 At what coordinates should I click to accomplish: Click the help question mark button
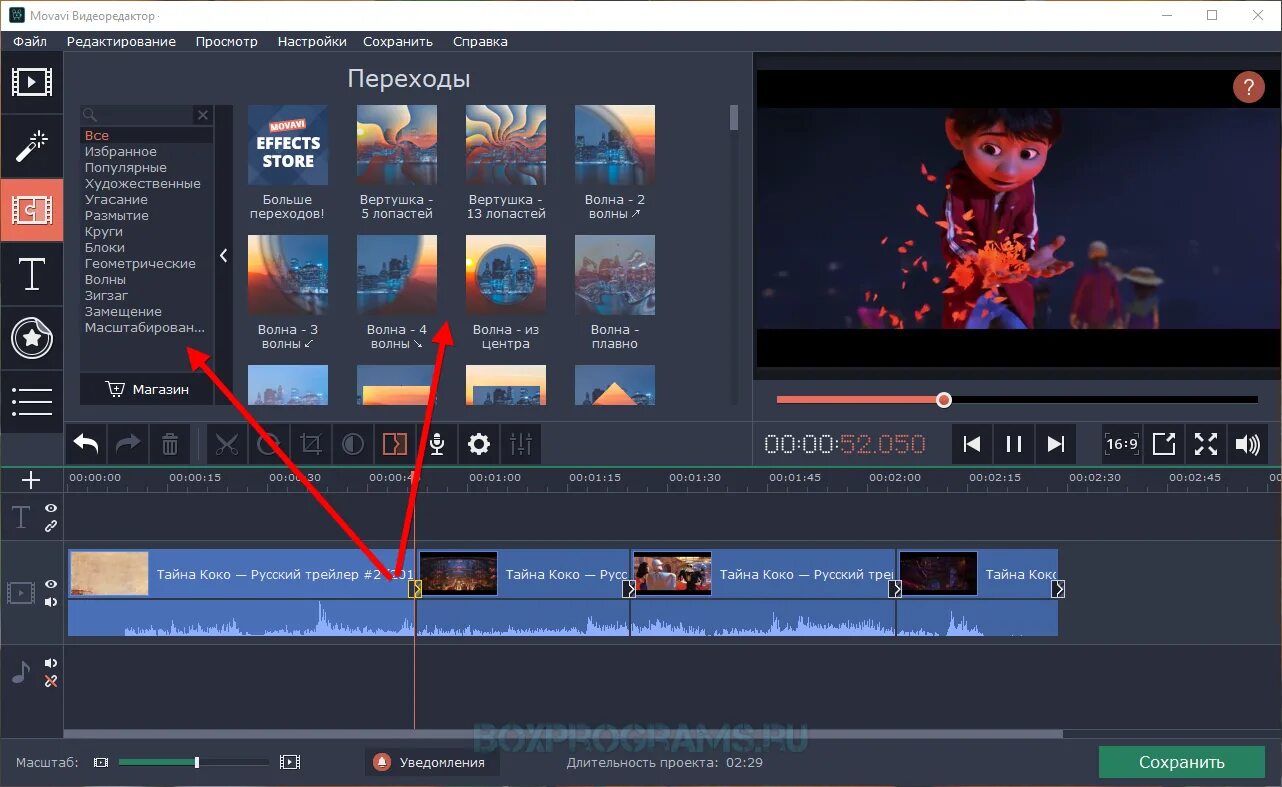tap(1248, 87)
